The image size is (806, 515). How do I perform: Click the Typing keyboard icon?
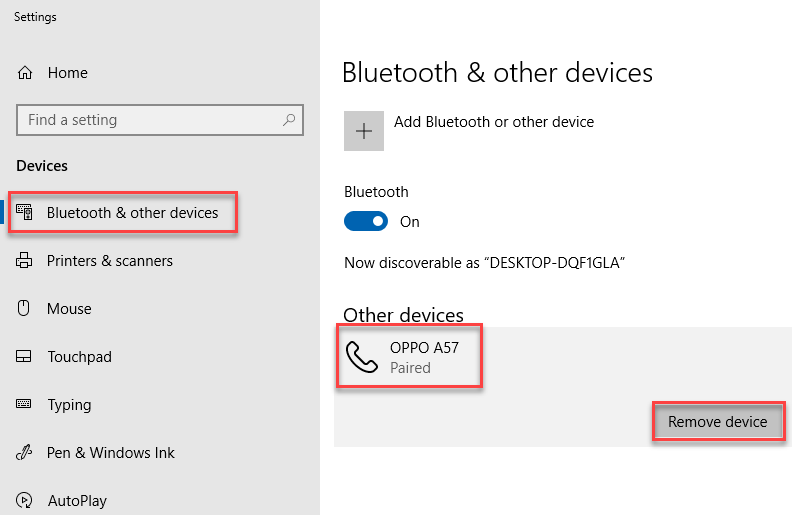[x=24, y=403]
